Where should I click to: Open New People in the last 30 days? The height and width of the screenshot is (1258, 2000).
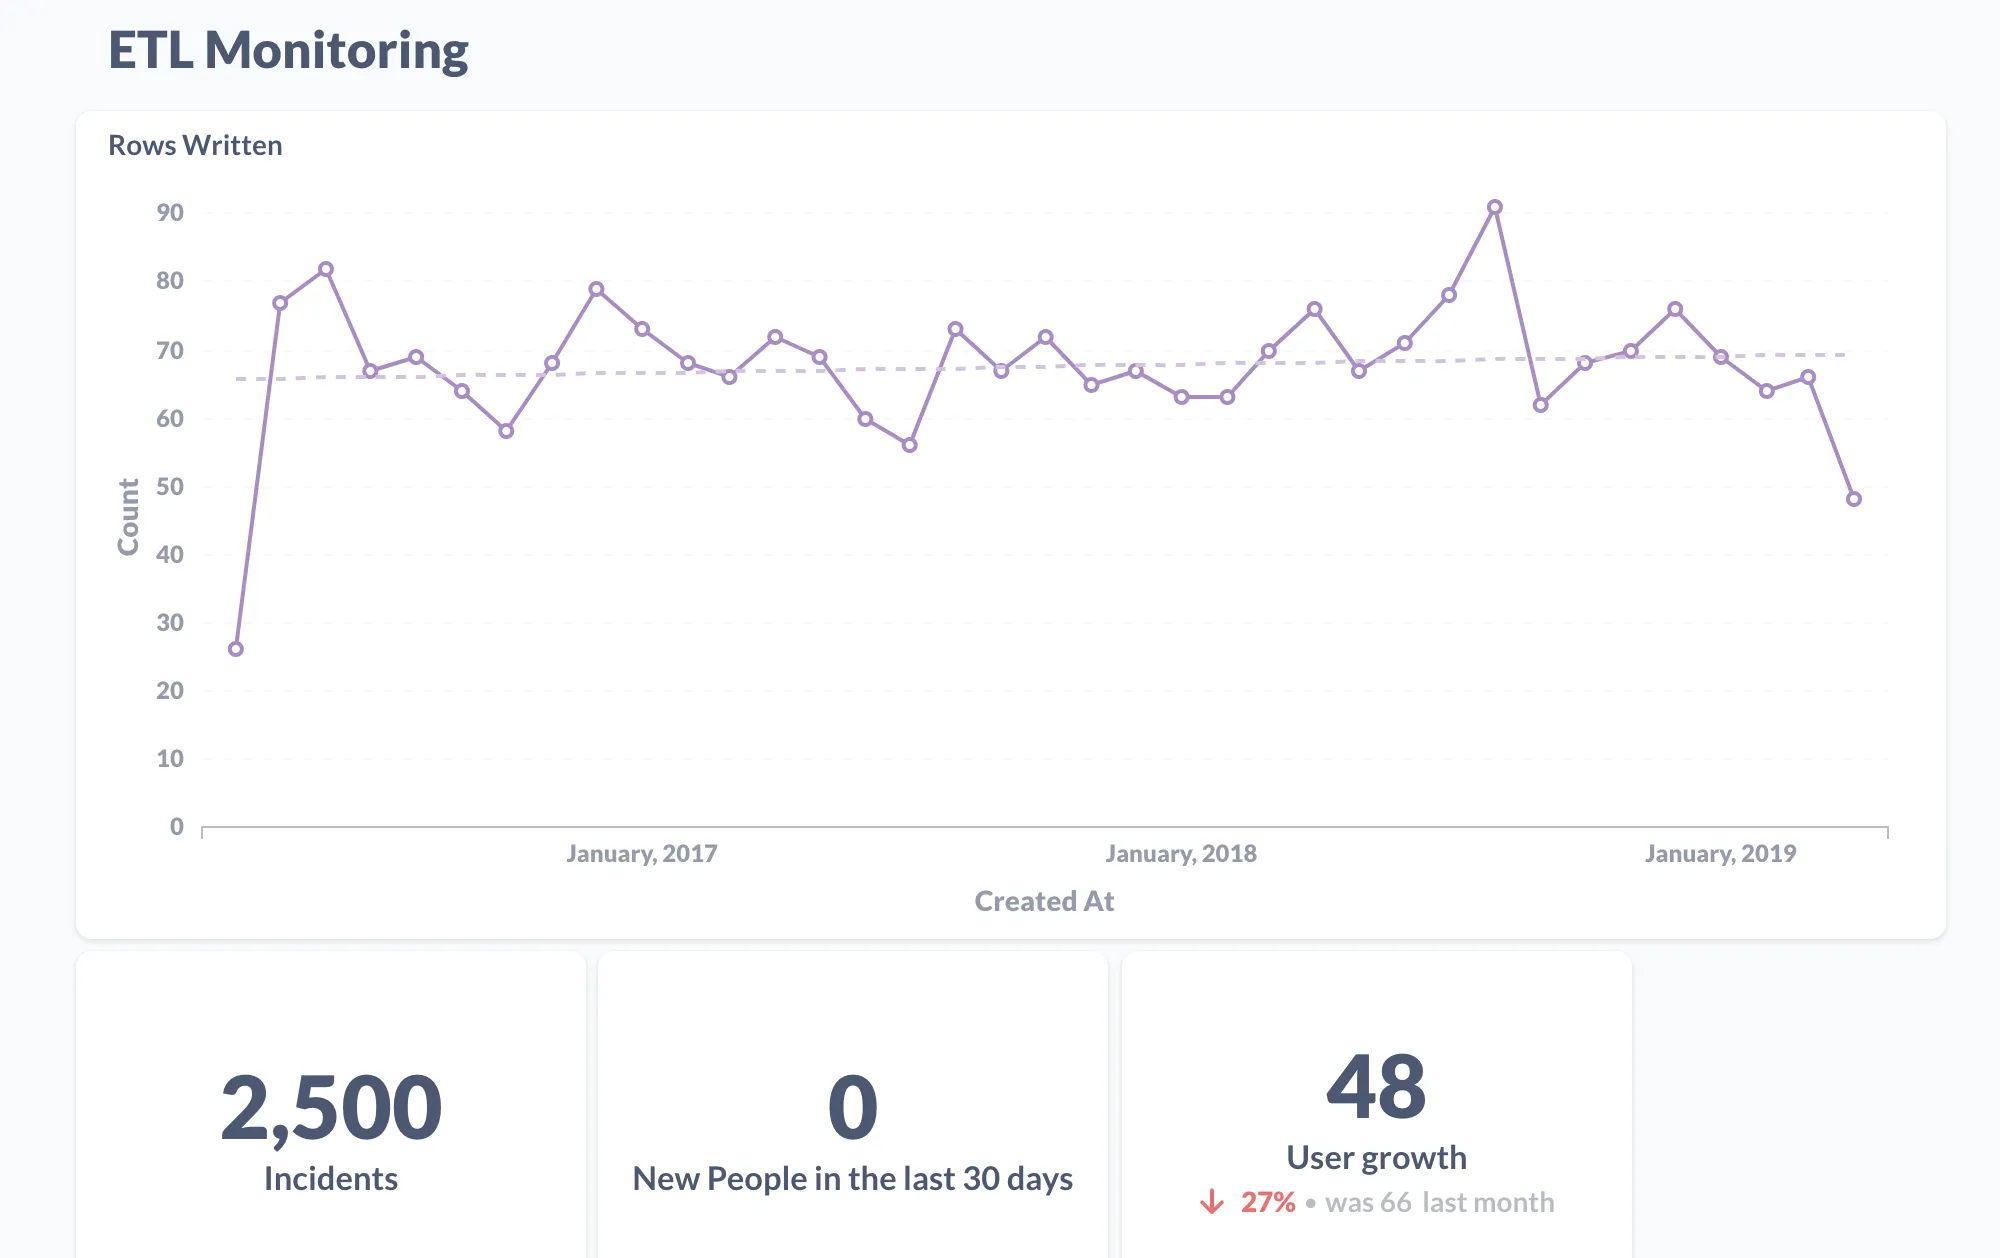click(x=853, y=1179)
